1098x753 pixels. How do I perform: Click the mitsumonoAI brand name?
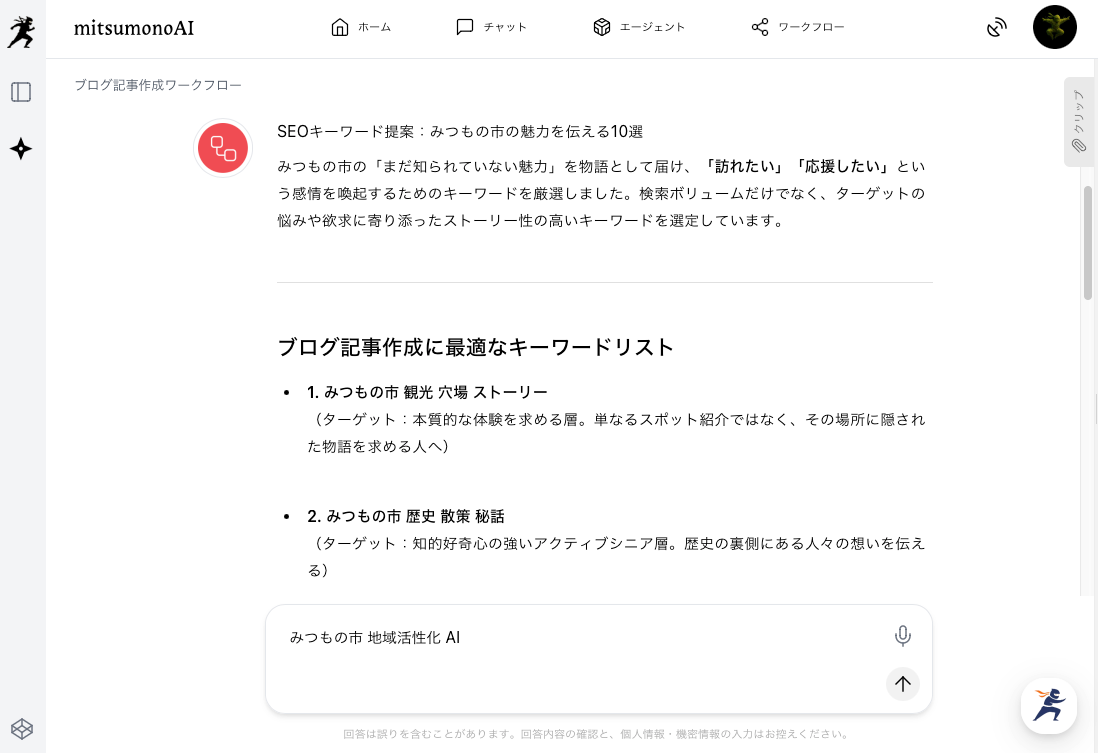coord(134,28)
